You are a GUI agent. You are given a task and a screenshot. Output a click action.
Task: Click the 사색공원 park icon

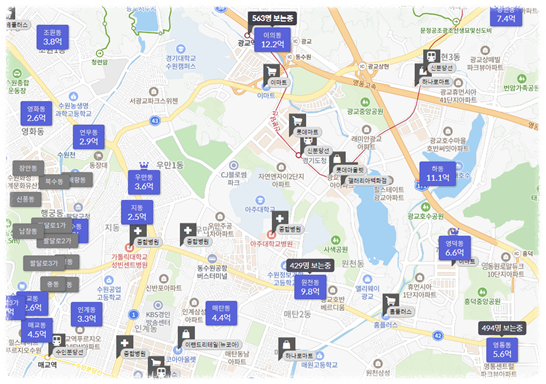point(335,240)
